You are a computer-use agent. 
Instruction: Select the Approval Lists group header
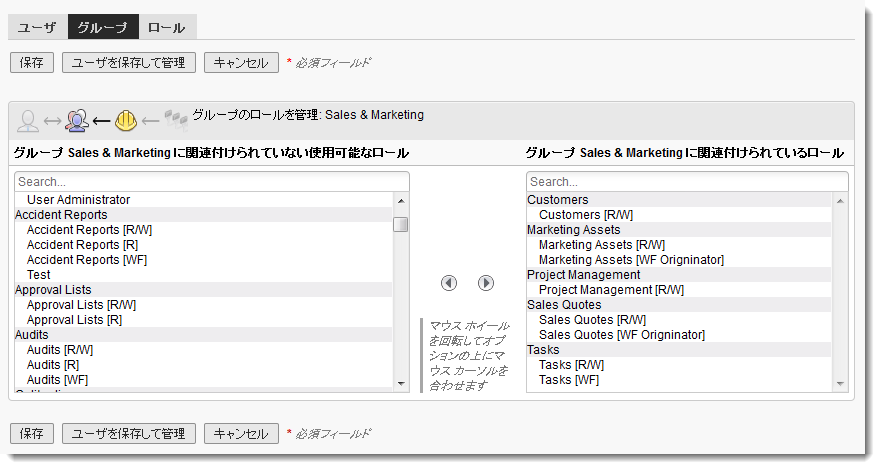pos(203,290)
